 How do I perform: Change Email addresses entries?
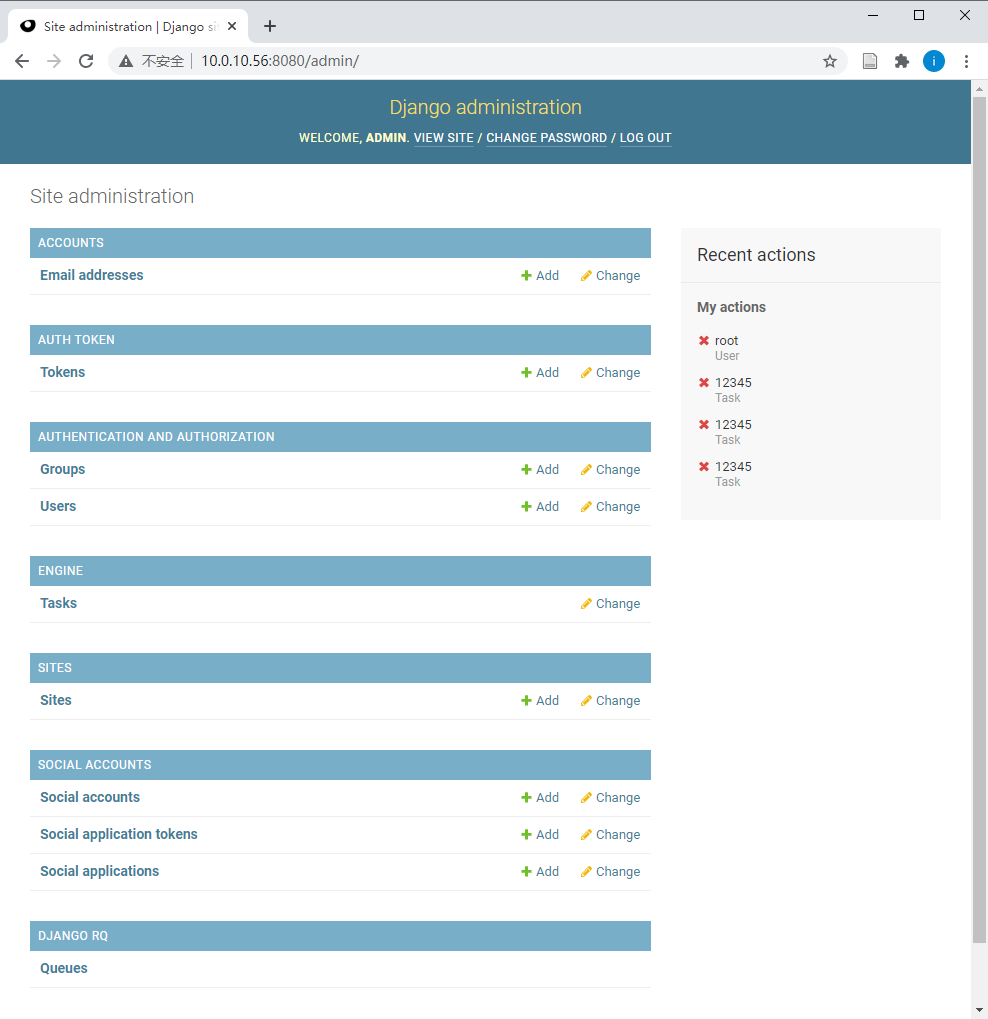610,276
